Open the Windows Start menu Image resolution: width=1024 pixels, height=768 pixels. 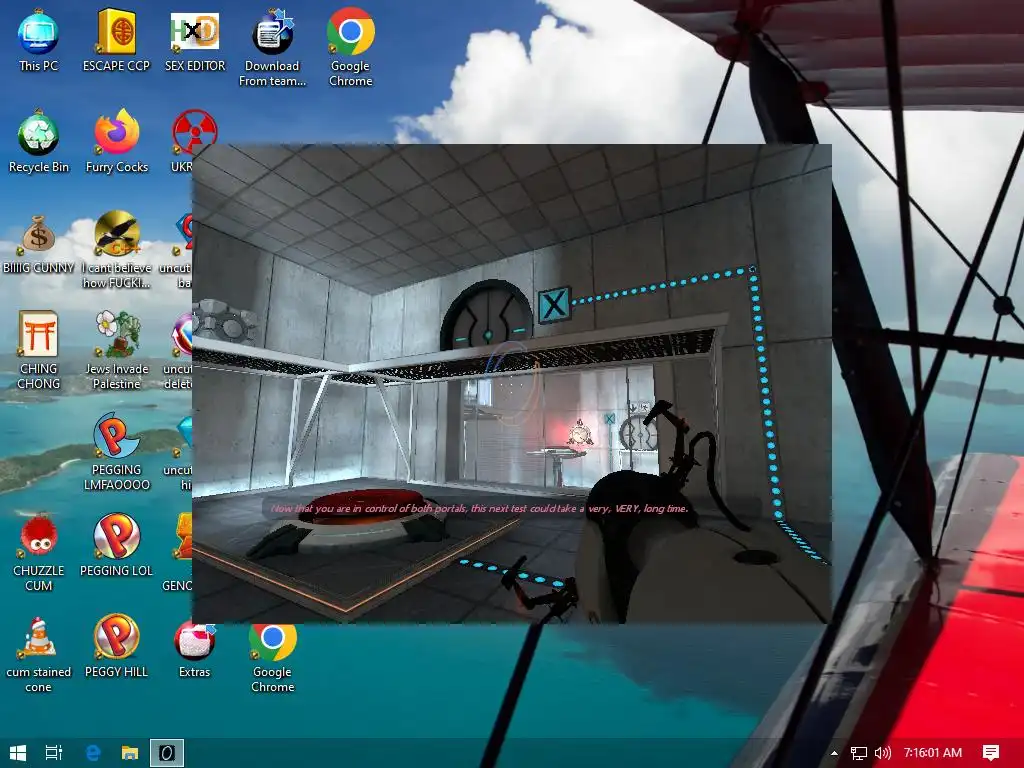click(18, 753)
